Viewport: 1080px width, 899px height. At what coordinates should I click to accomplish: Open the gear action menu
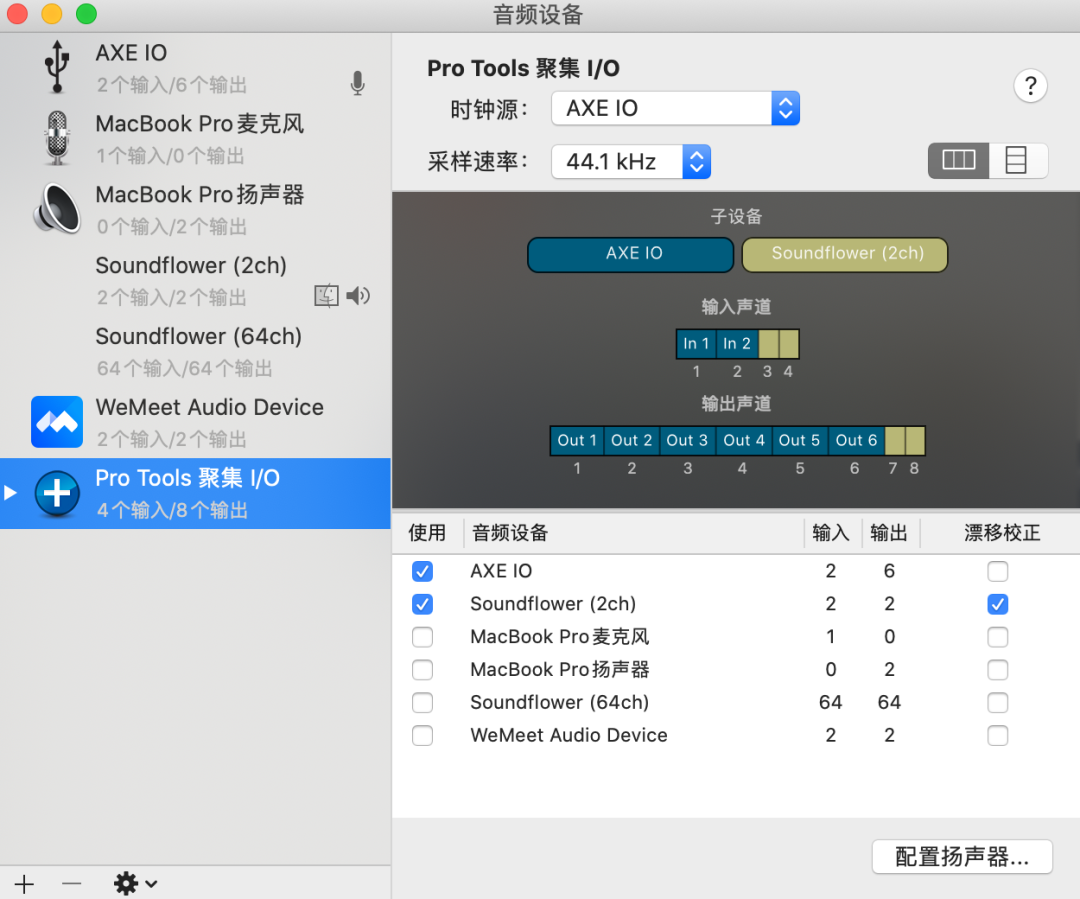(x=135, y=884)
